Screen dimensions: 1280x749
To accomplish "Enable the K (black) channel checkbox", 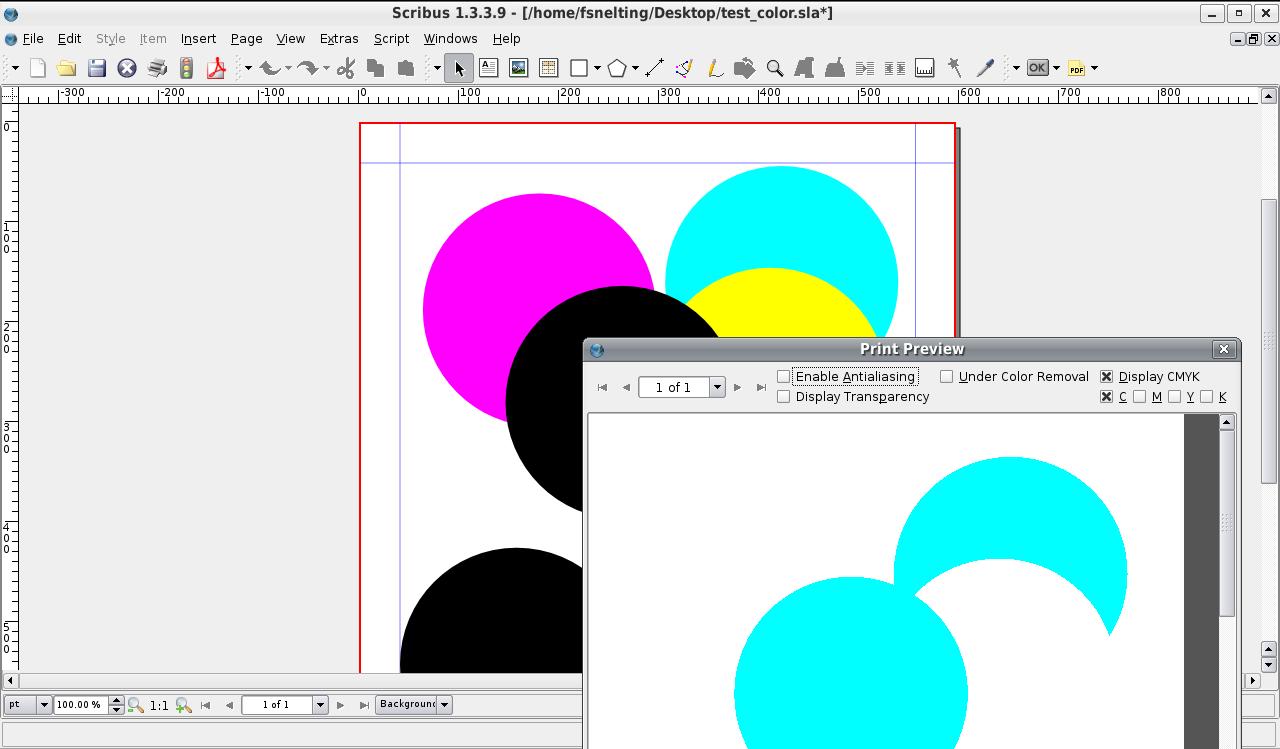I will pos(1207,397).
